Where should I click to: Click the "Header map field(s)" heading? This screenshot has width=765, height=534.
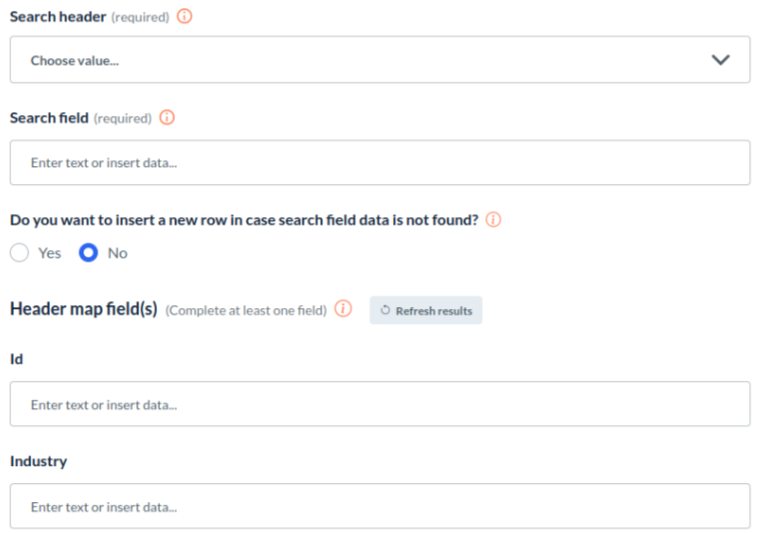click(83, 309)
